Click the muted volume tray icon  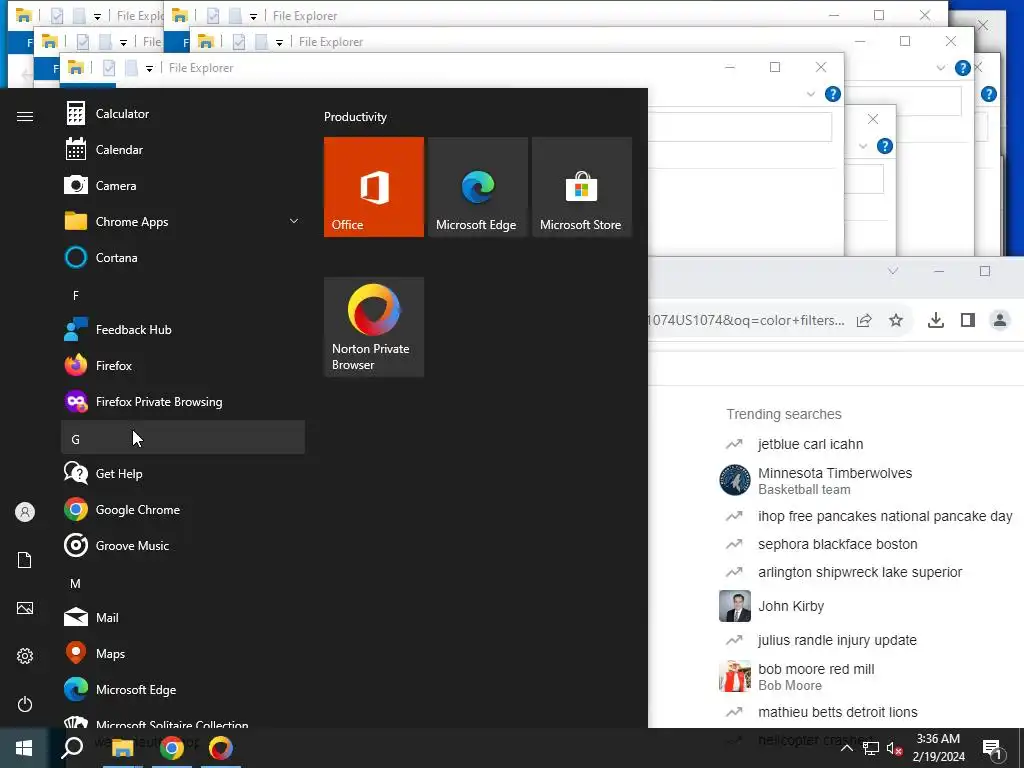point(894,748)
